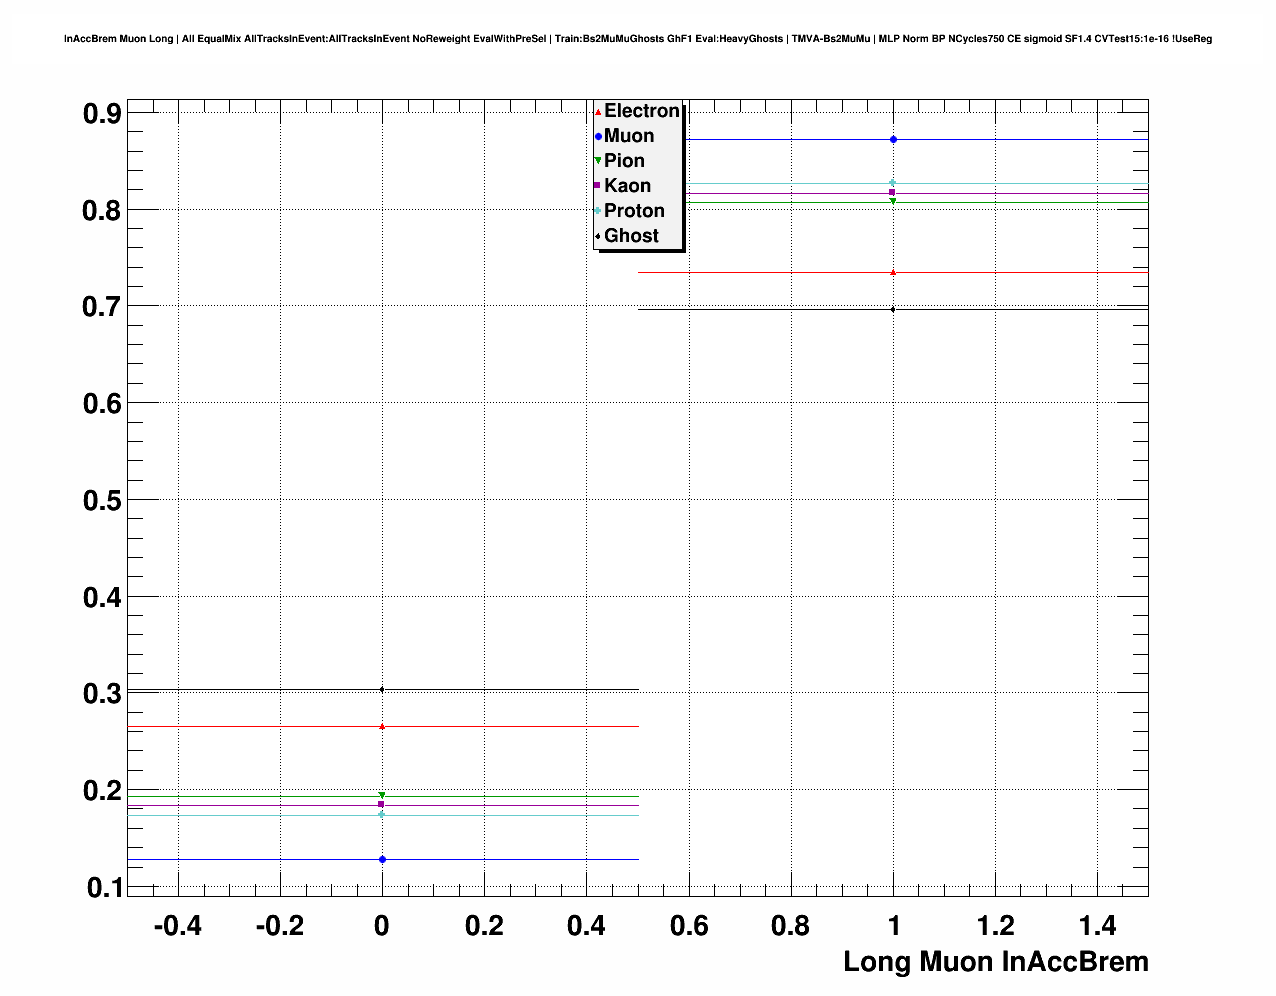Select the "Proton" legend label text
The image size is (1276, 996).
(634, 211)
